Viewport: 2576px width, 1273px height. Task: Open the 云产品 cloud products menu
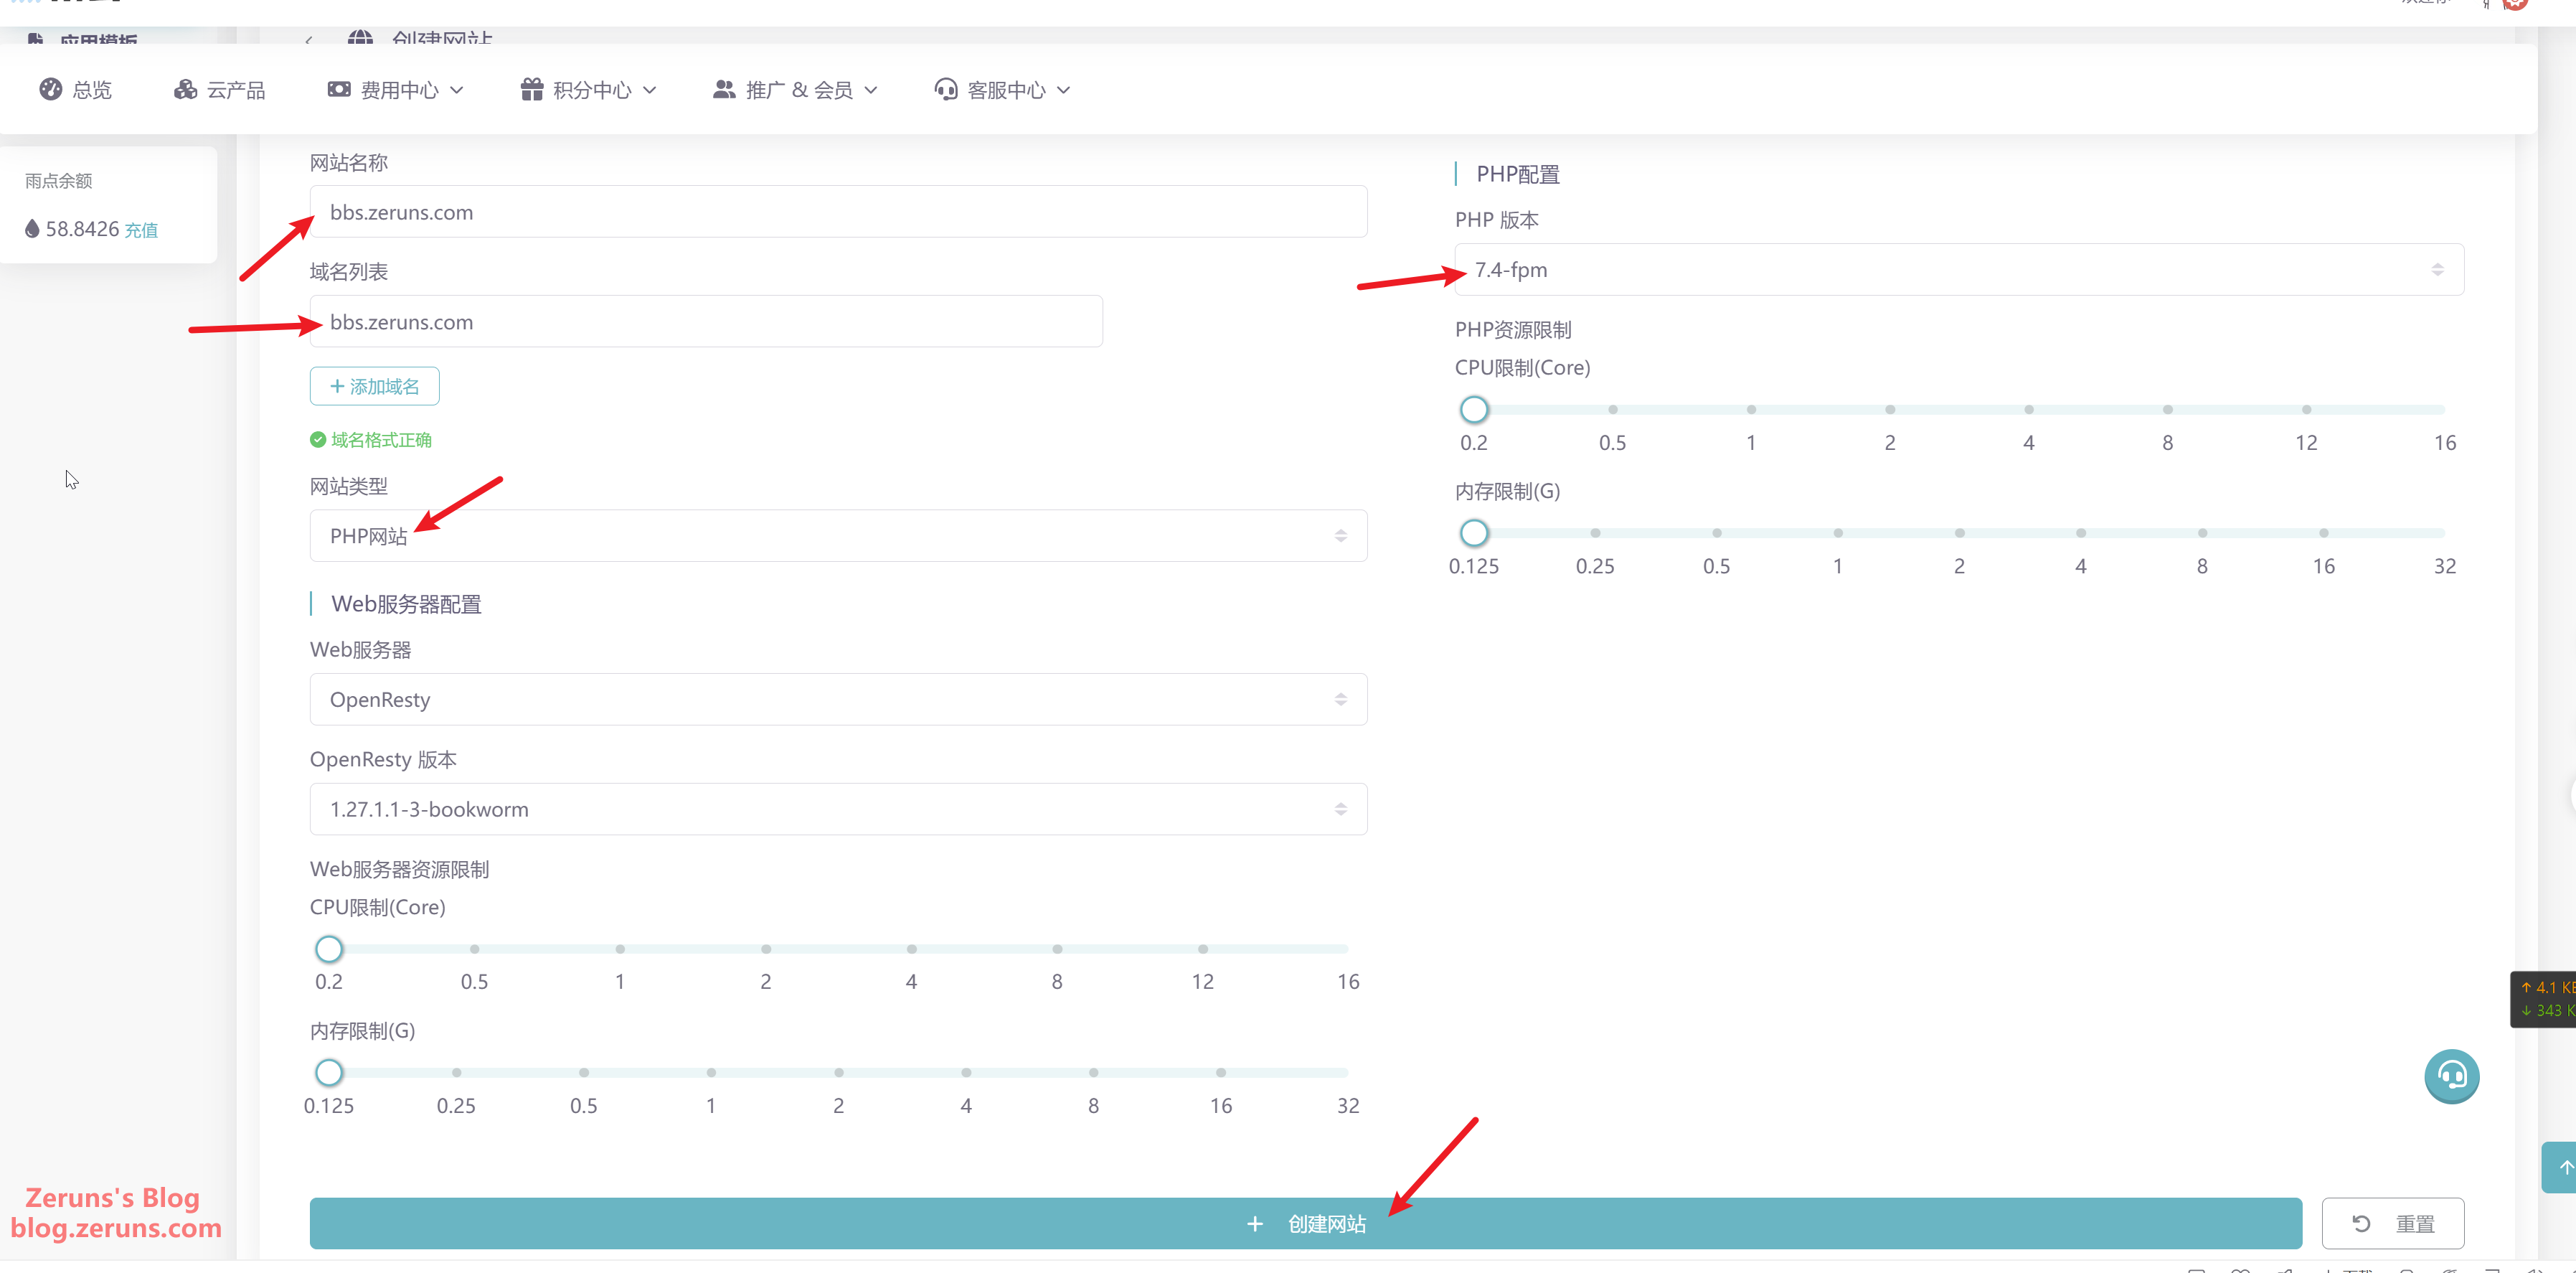(x=219, y=90)
